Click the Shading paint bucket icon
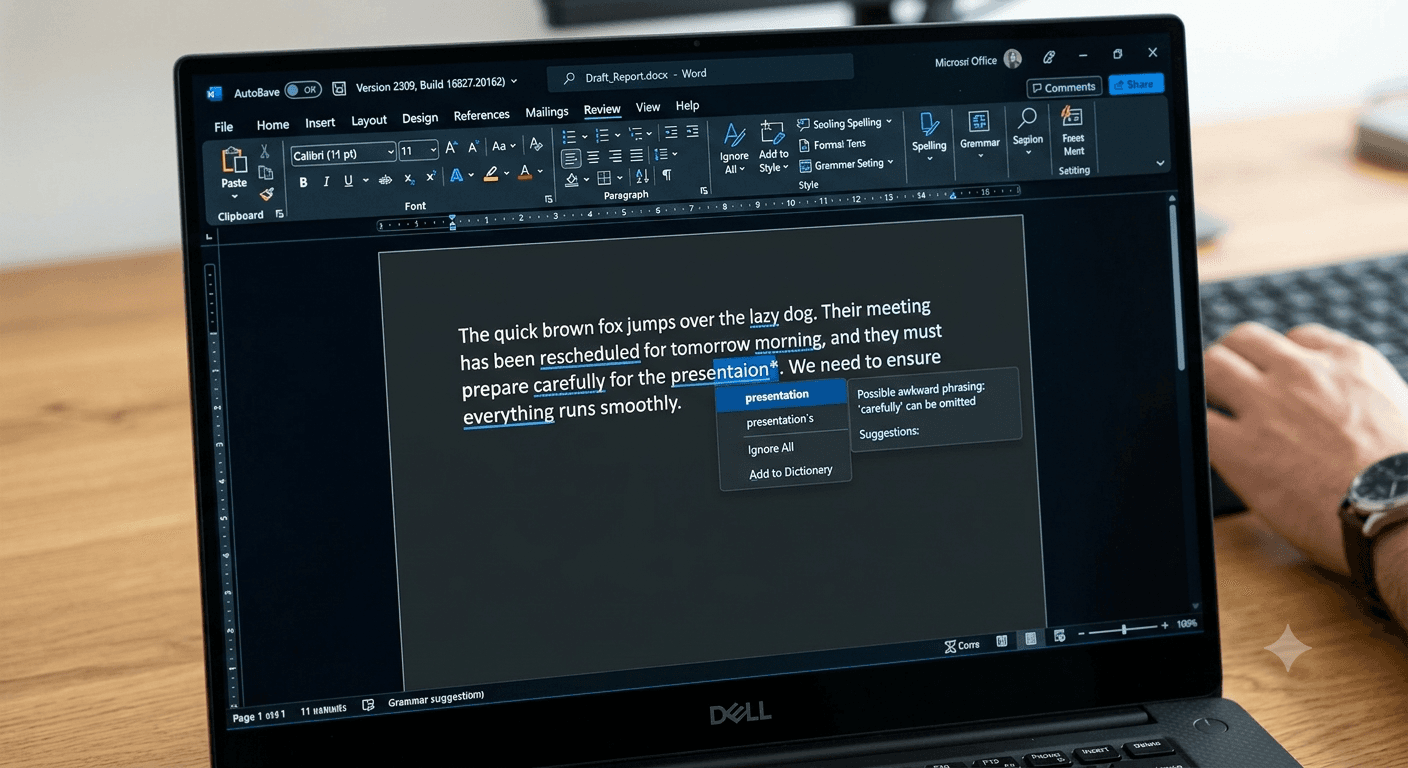The image size is (1408, 768). [571, 179]
